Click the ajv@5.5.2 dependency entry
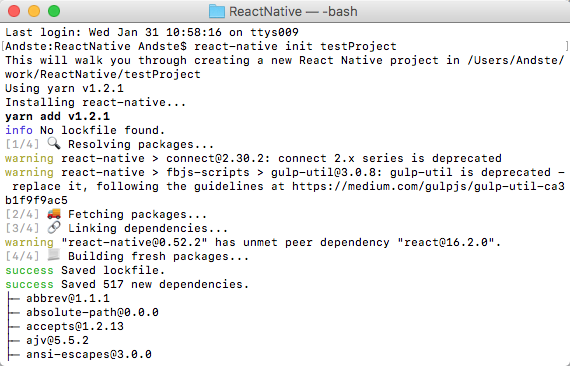 click(x=57, y=340)
